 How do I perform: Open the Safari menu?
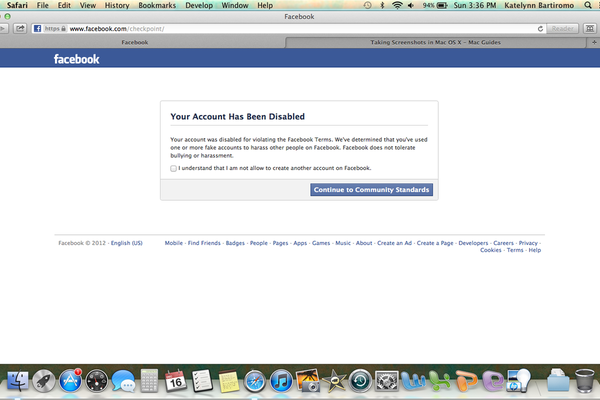click(x=17, y=5)
